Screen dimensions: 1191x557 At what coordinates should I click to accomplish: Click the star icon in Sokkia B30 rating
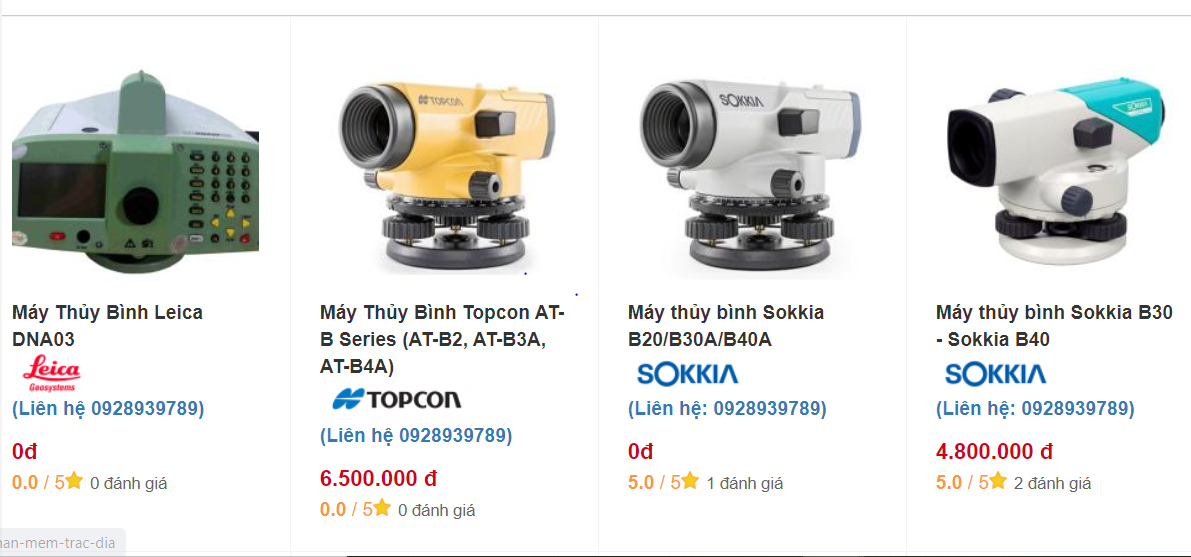click(x=998, y=481)
